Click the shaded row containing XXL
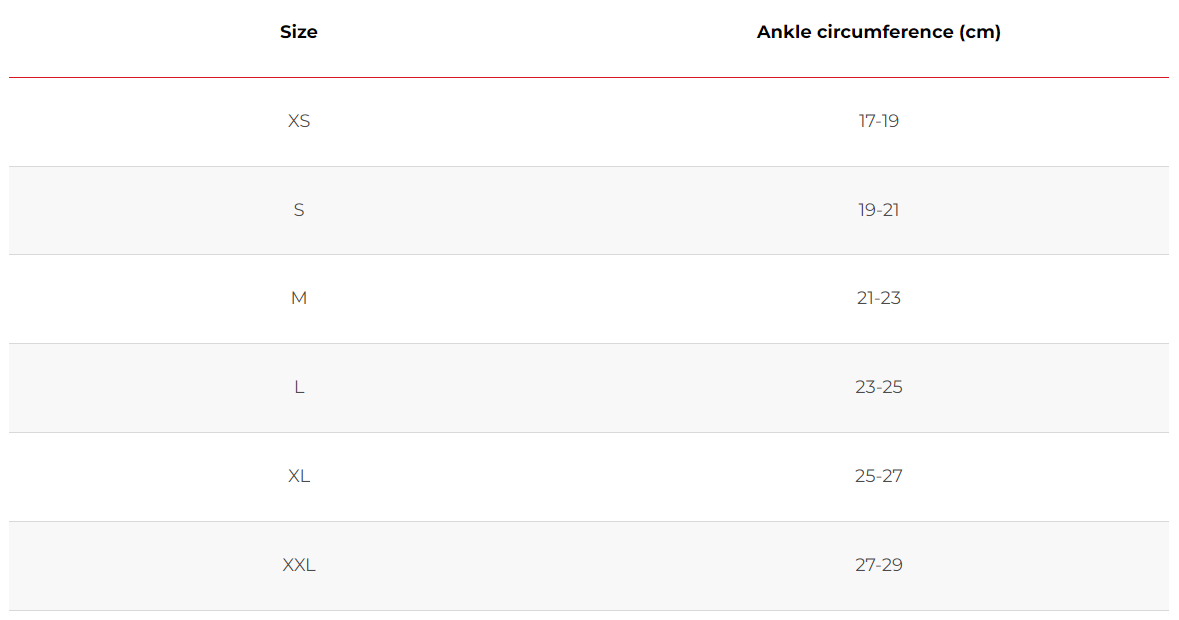This screenshot has width=1179, height=620. [x=589, y=566]
